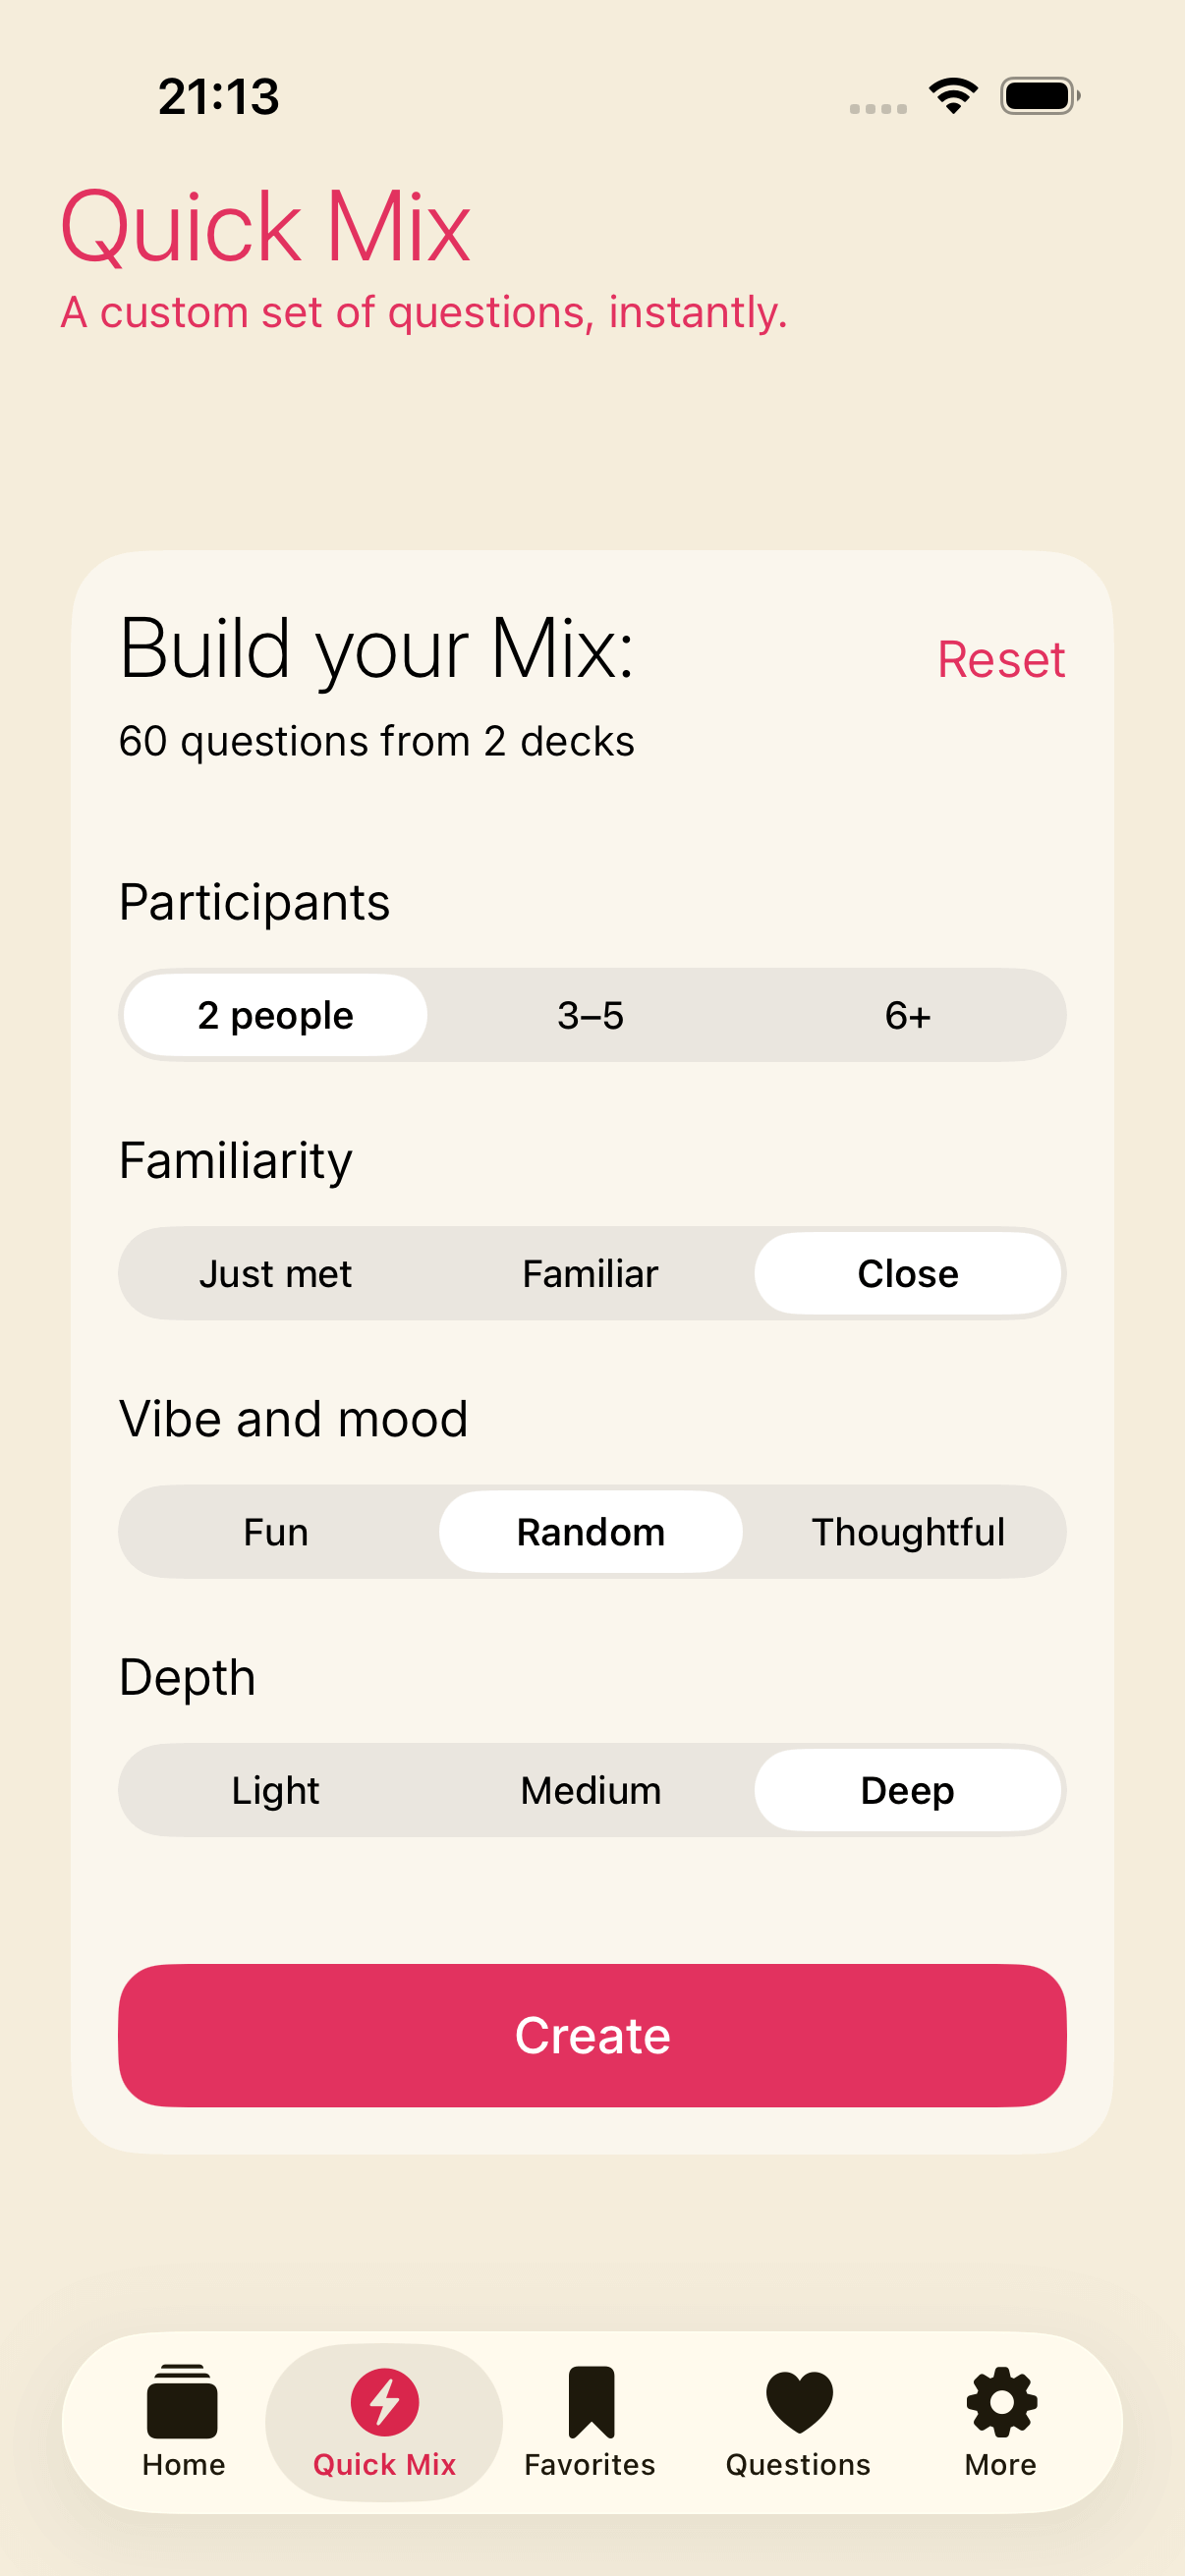Tap the Quick Mix lightning bolt icon
The width and height of the screenshot is (1185, 2576).
pos(384,2401)
